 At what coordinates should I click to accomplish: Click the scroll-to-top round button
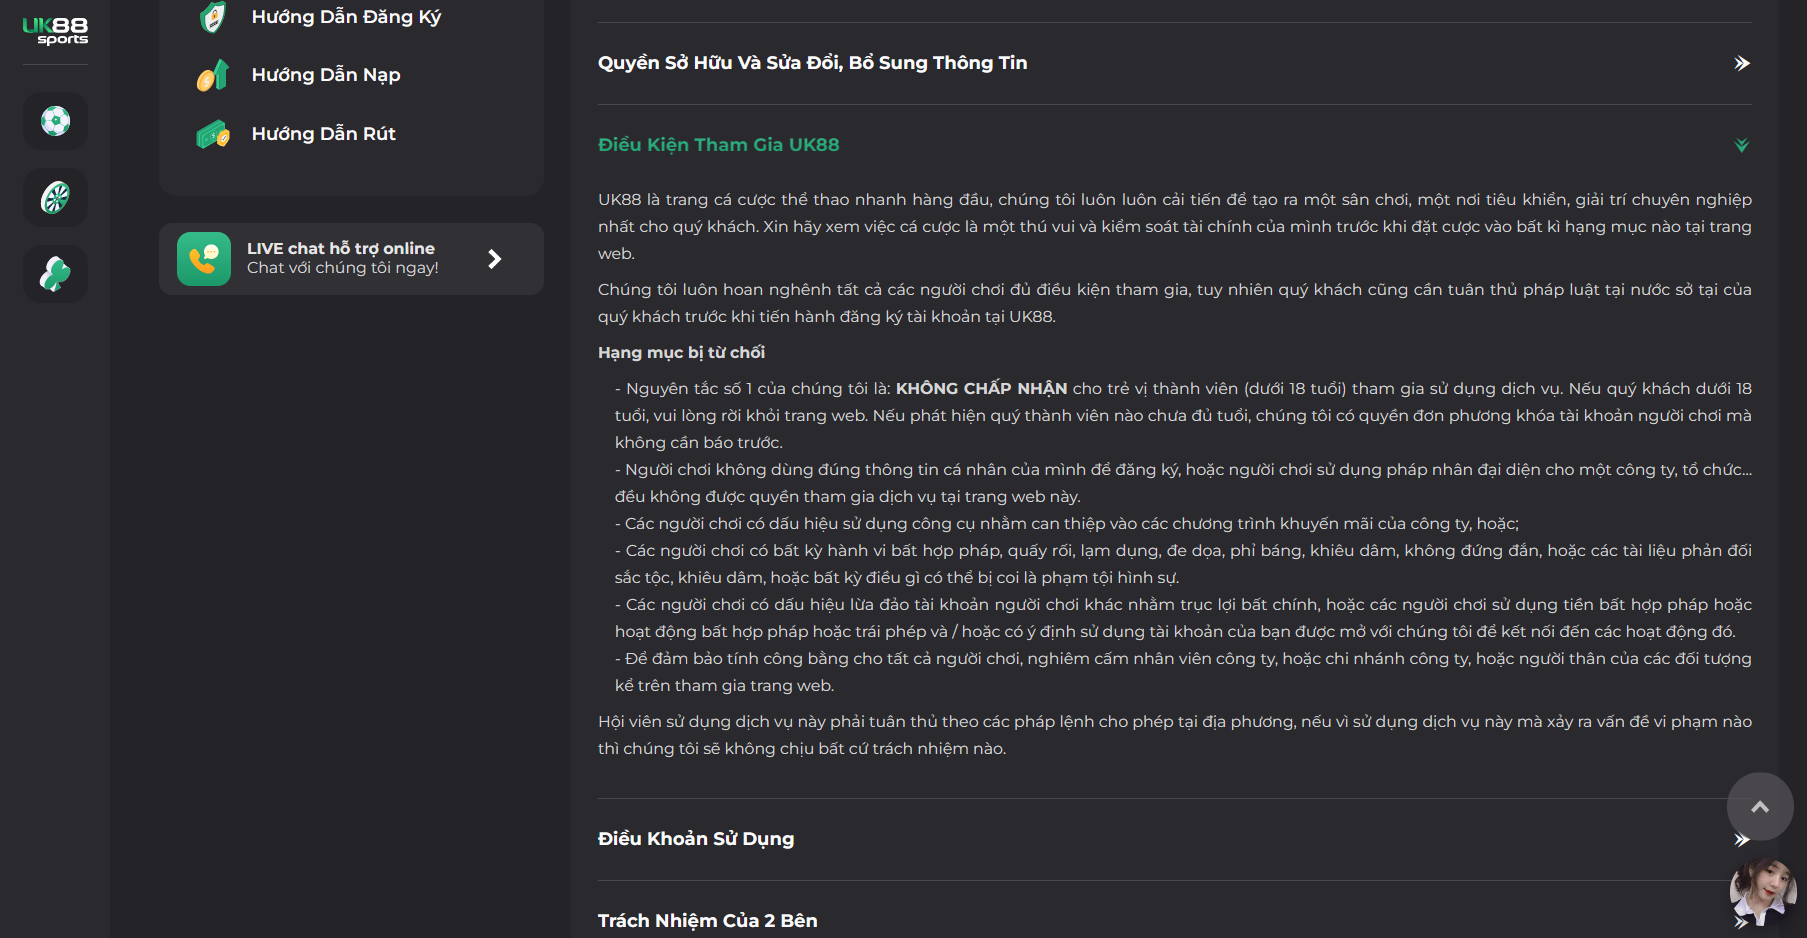(1760, 806)
